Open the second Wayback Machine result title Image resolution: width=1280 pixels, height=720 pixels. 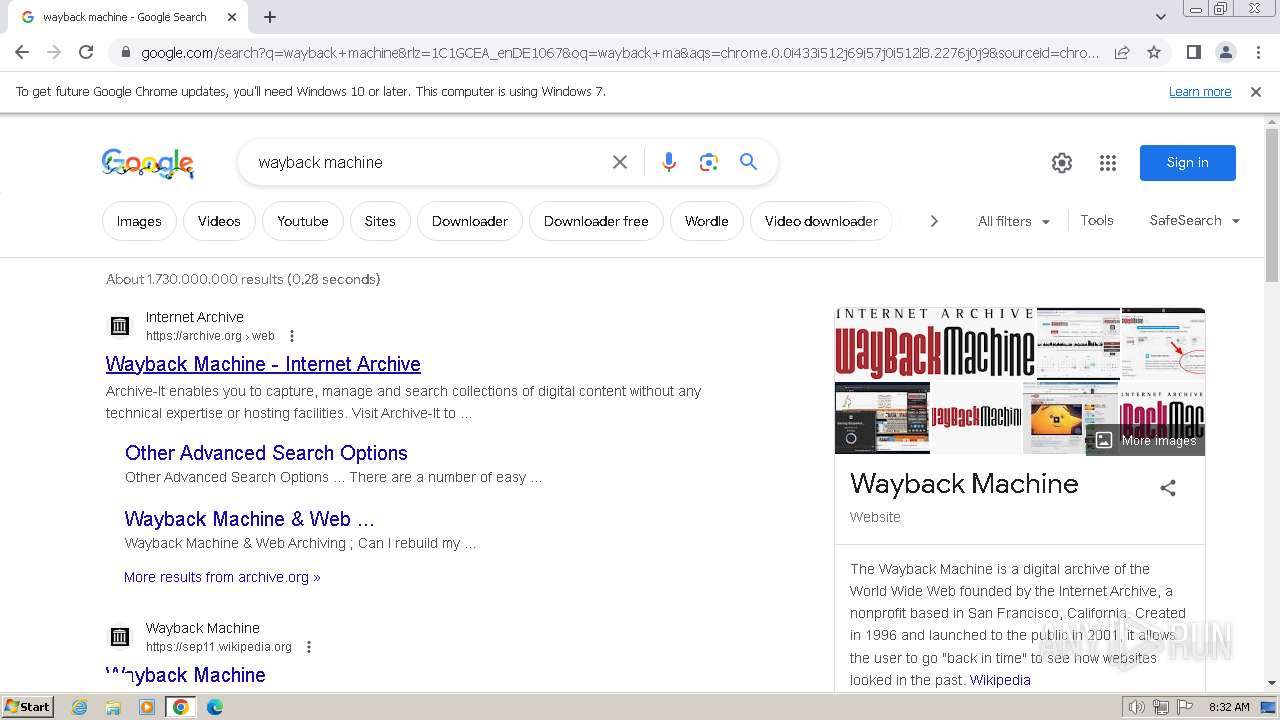coord(186,675)
